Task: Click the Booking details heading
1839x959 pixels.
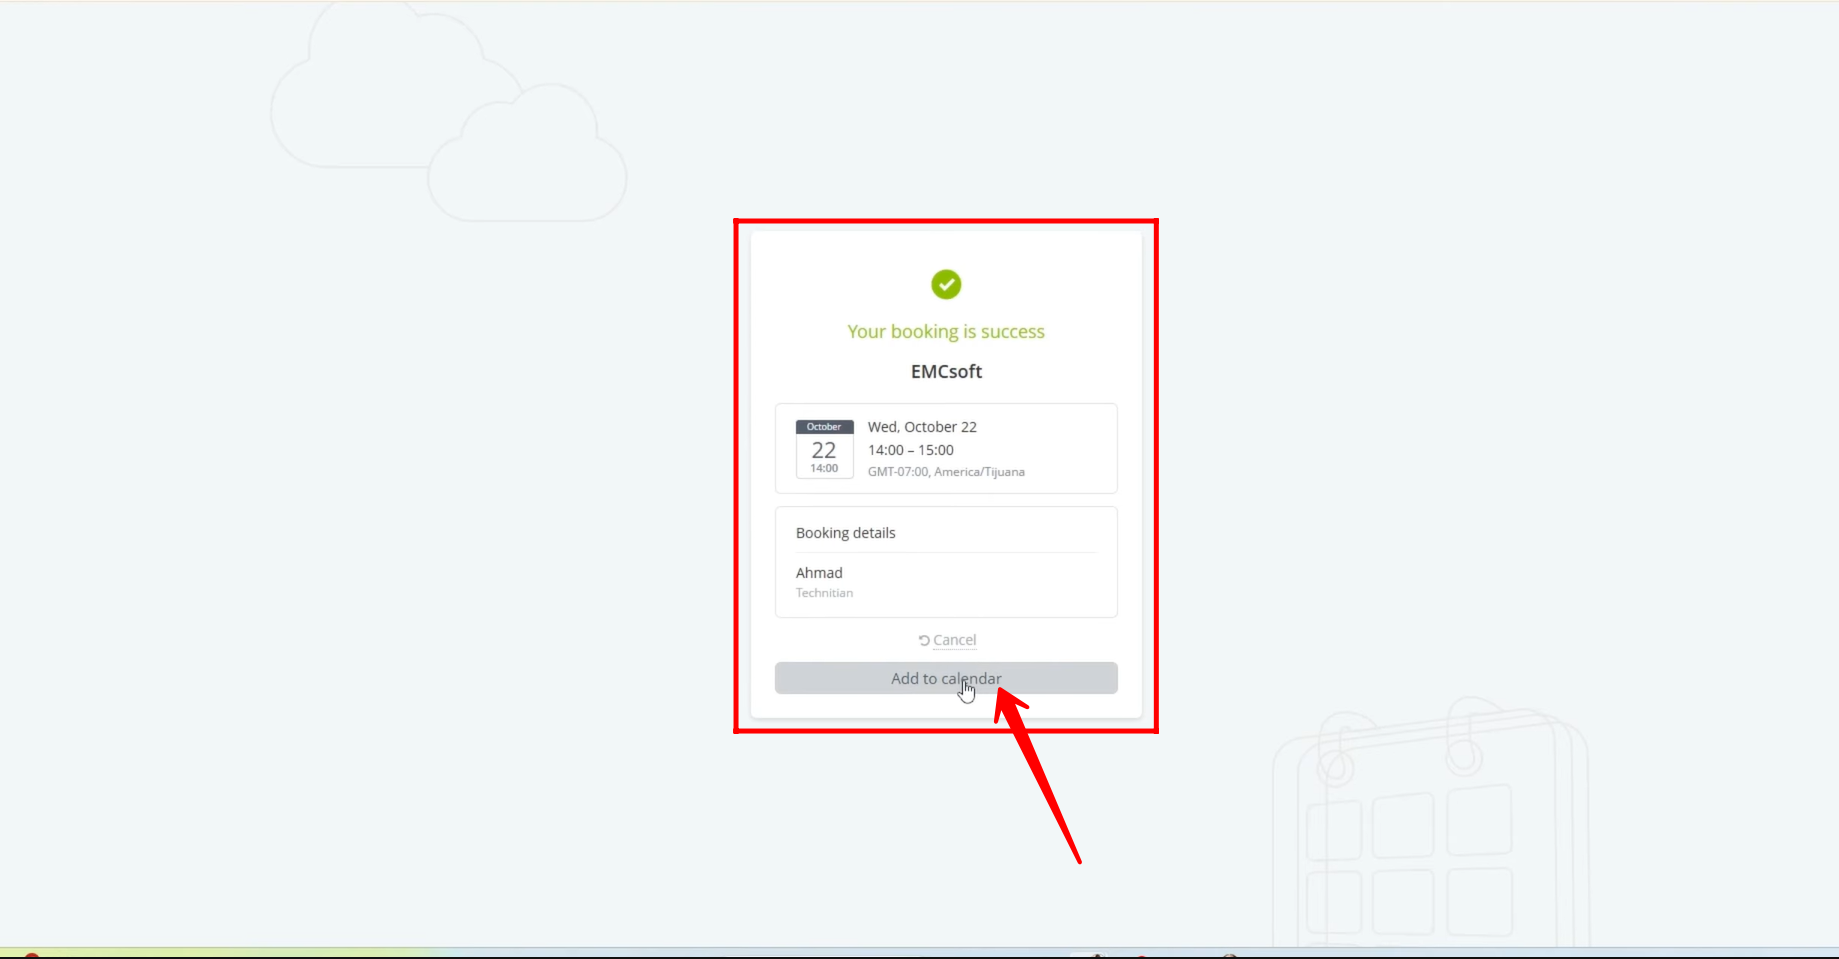Action: (846, 533)
